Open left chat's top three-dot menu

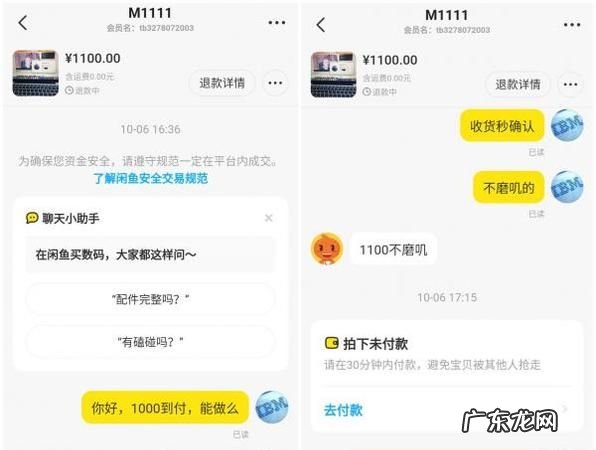click(277, 22)
